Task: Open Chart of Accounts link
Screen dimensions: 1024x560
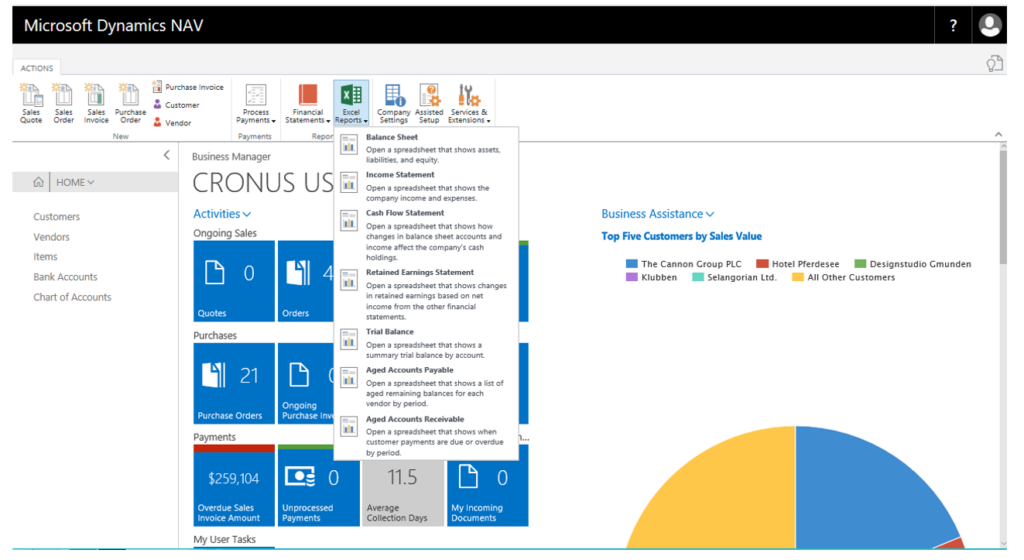Action: point(72,297)
